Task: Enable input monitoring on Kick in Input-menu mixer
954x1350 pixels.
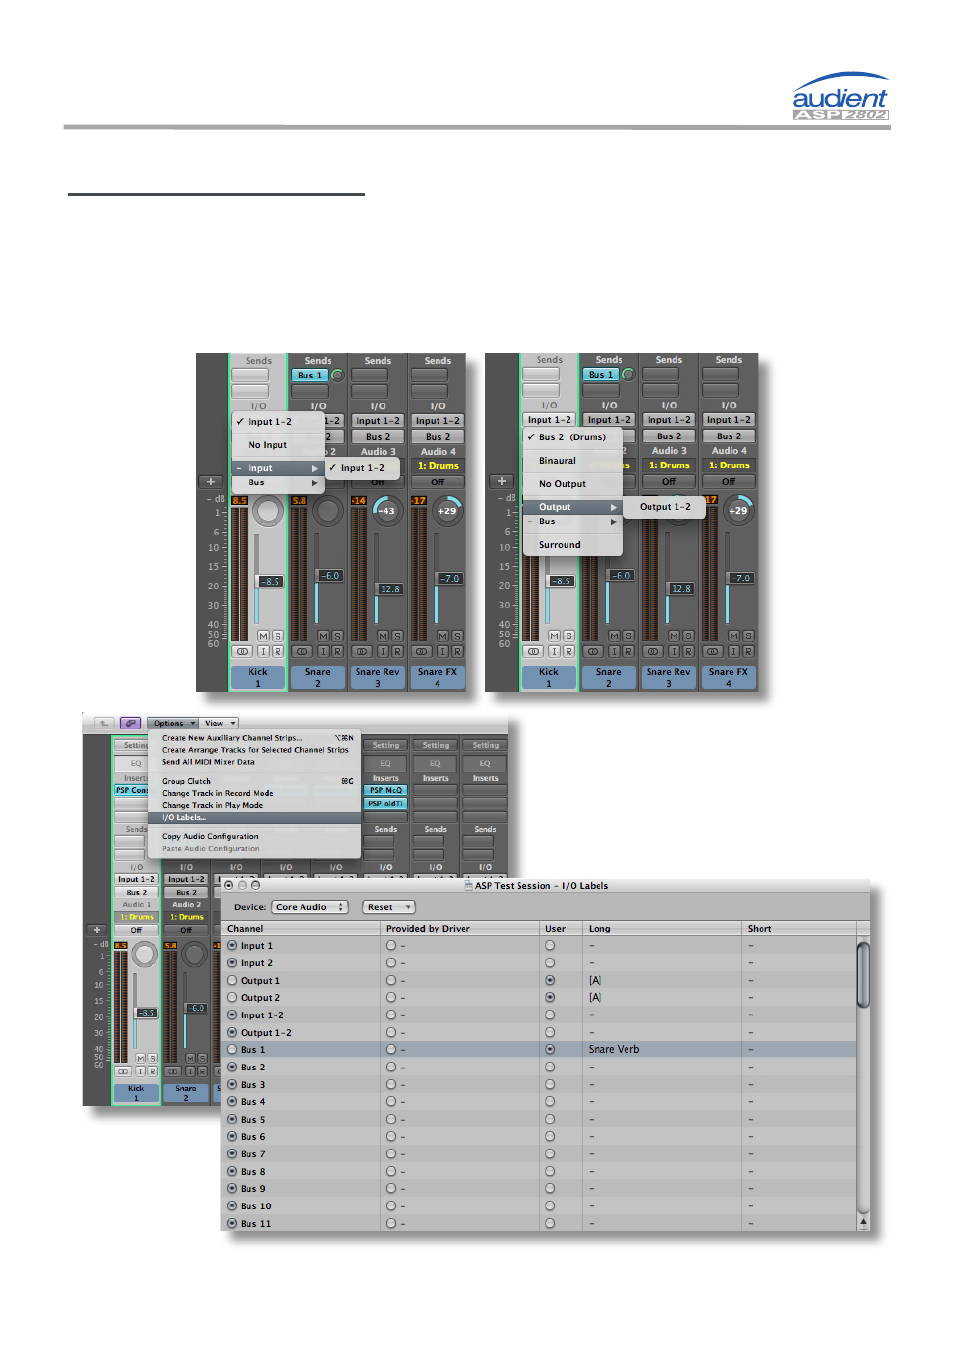Action: tap(263, 651)
